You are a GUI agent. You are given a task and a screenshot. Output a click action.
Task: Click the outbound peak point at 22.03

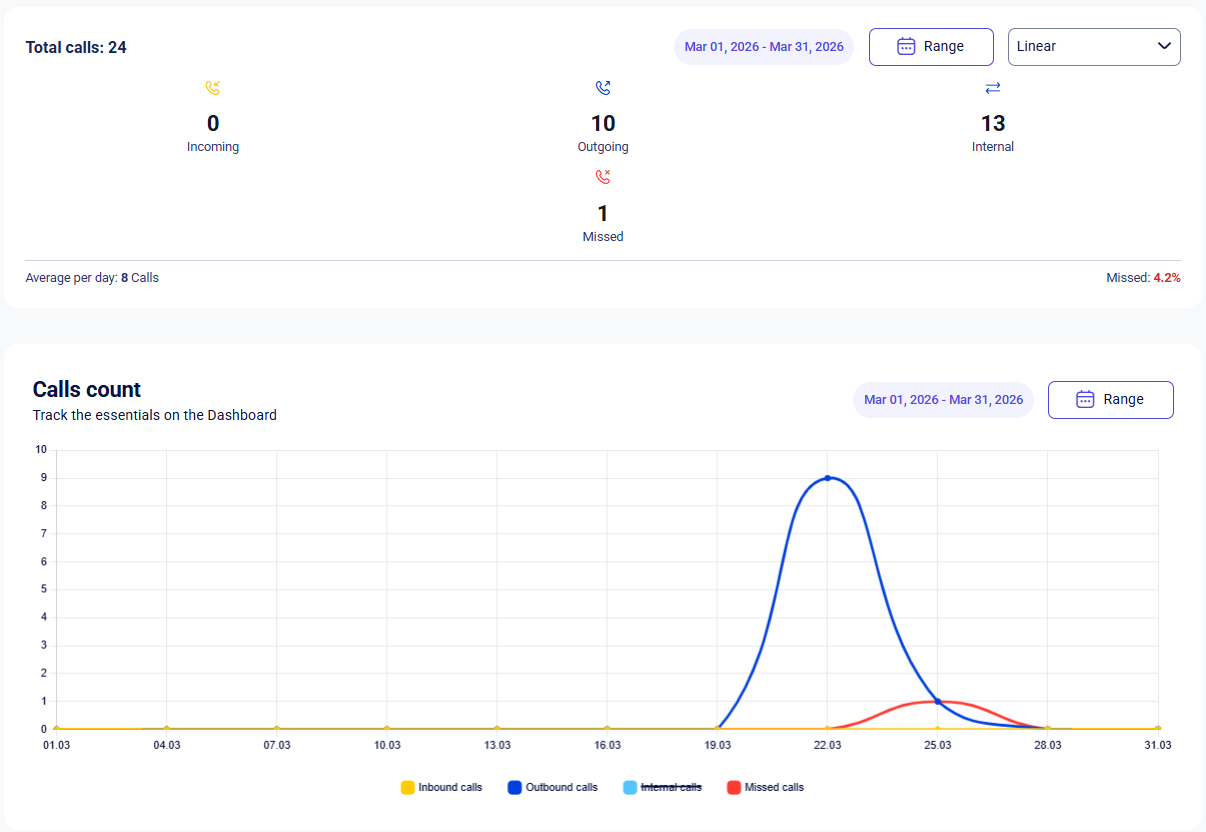tap(827, 478)
